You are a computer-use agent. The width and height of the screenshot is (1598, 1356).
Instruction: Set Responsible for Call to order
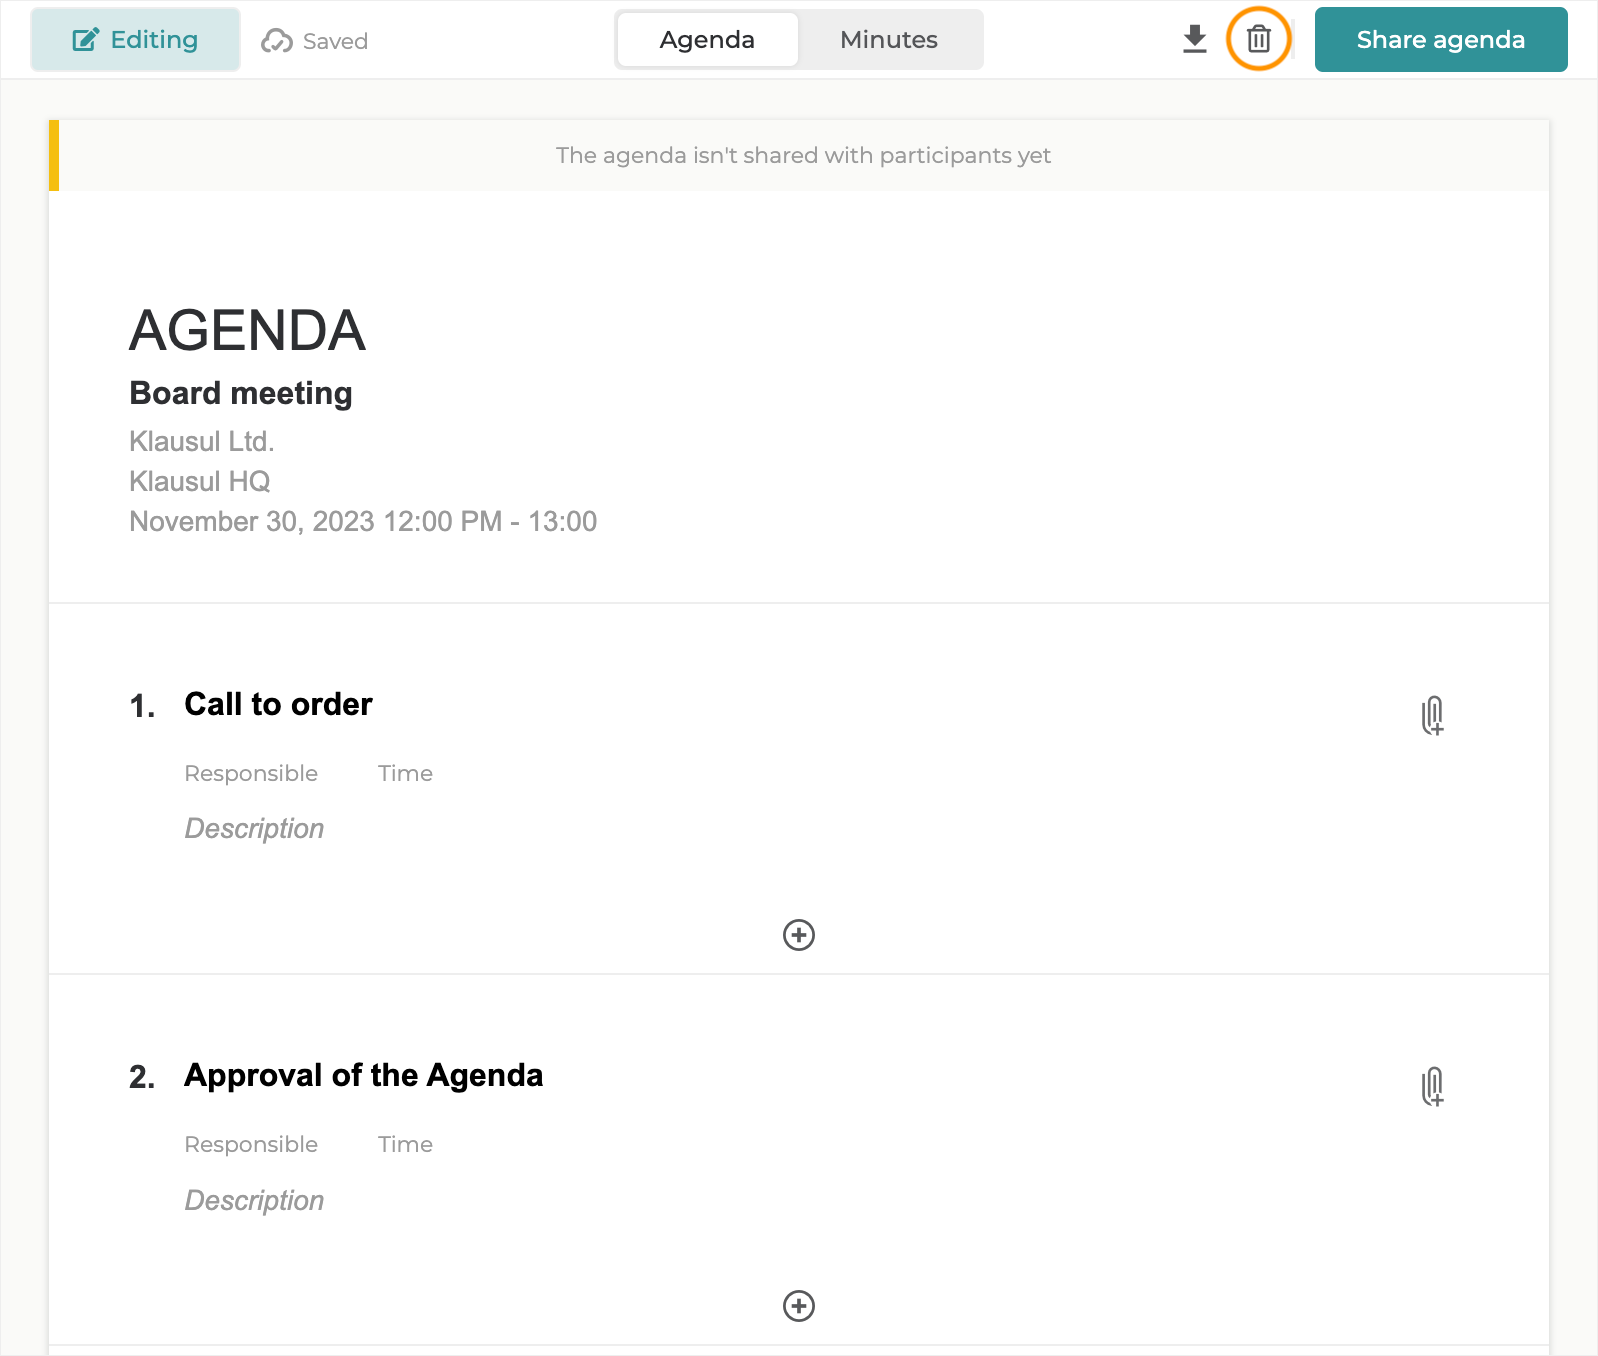(x=251, y=773)
